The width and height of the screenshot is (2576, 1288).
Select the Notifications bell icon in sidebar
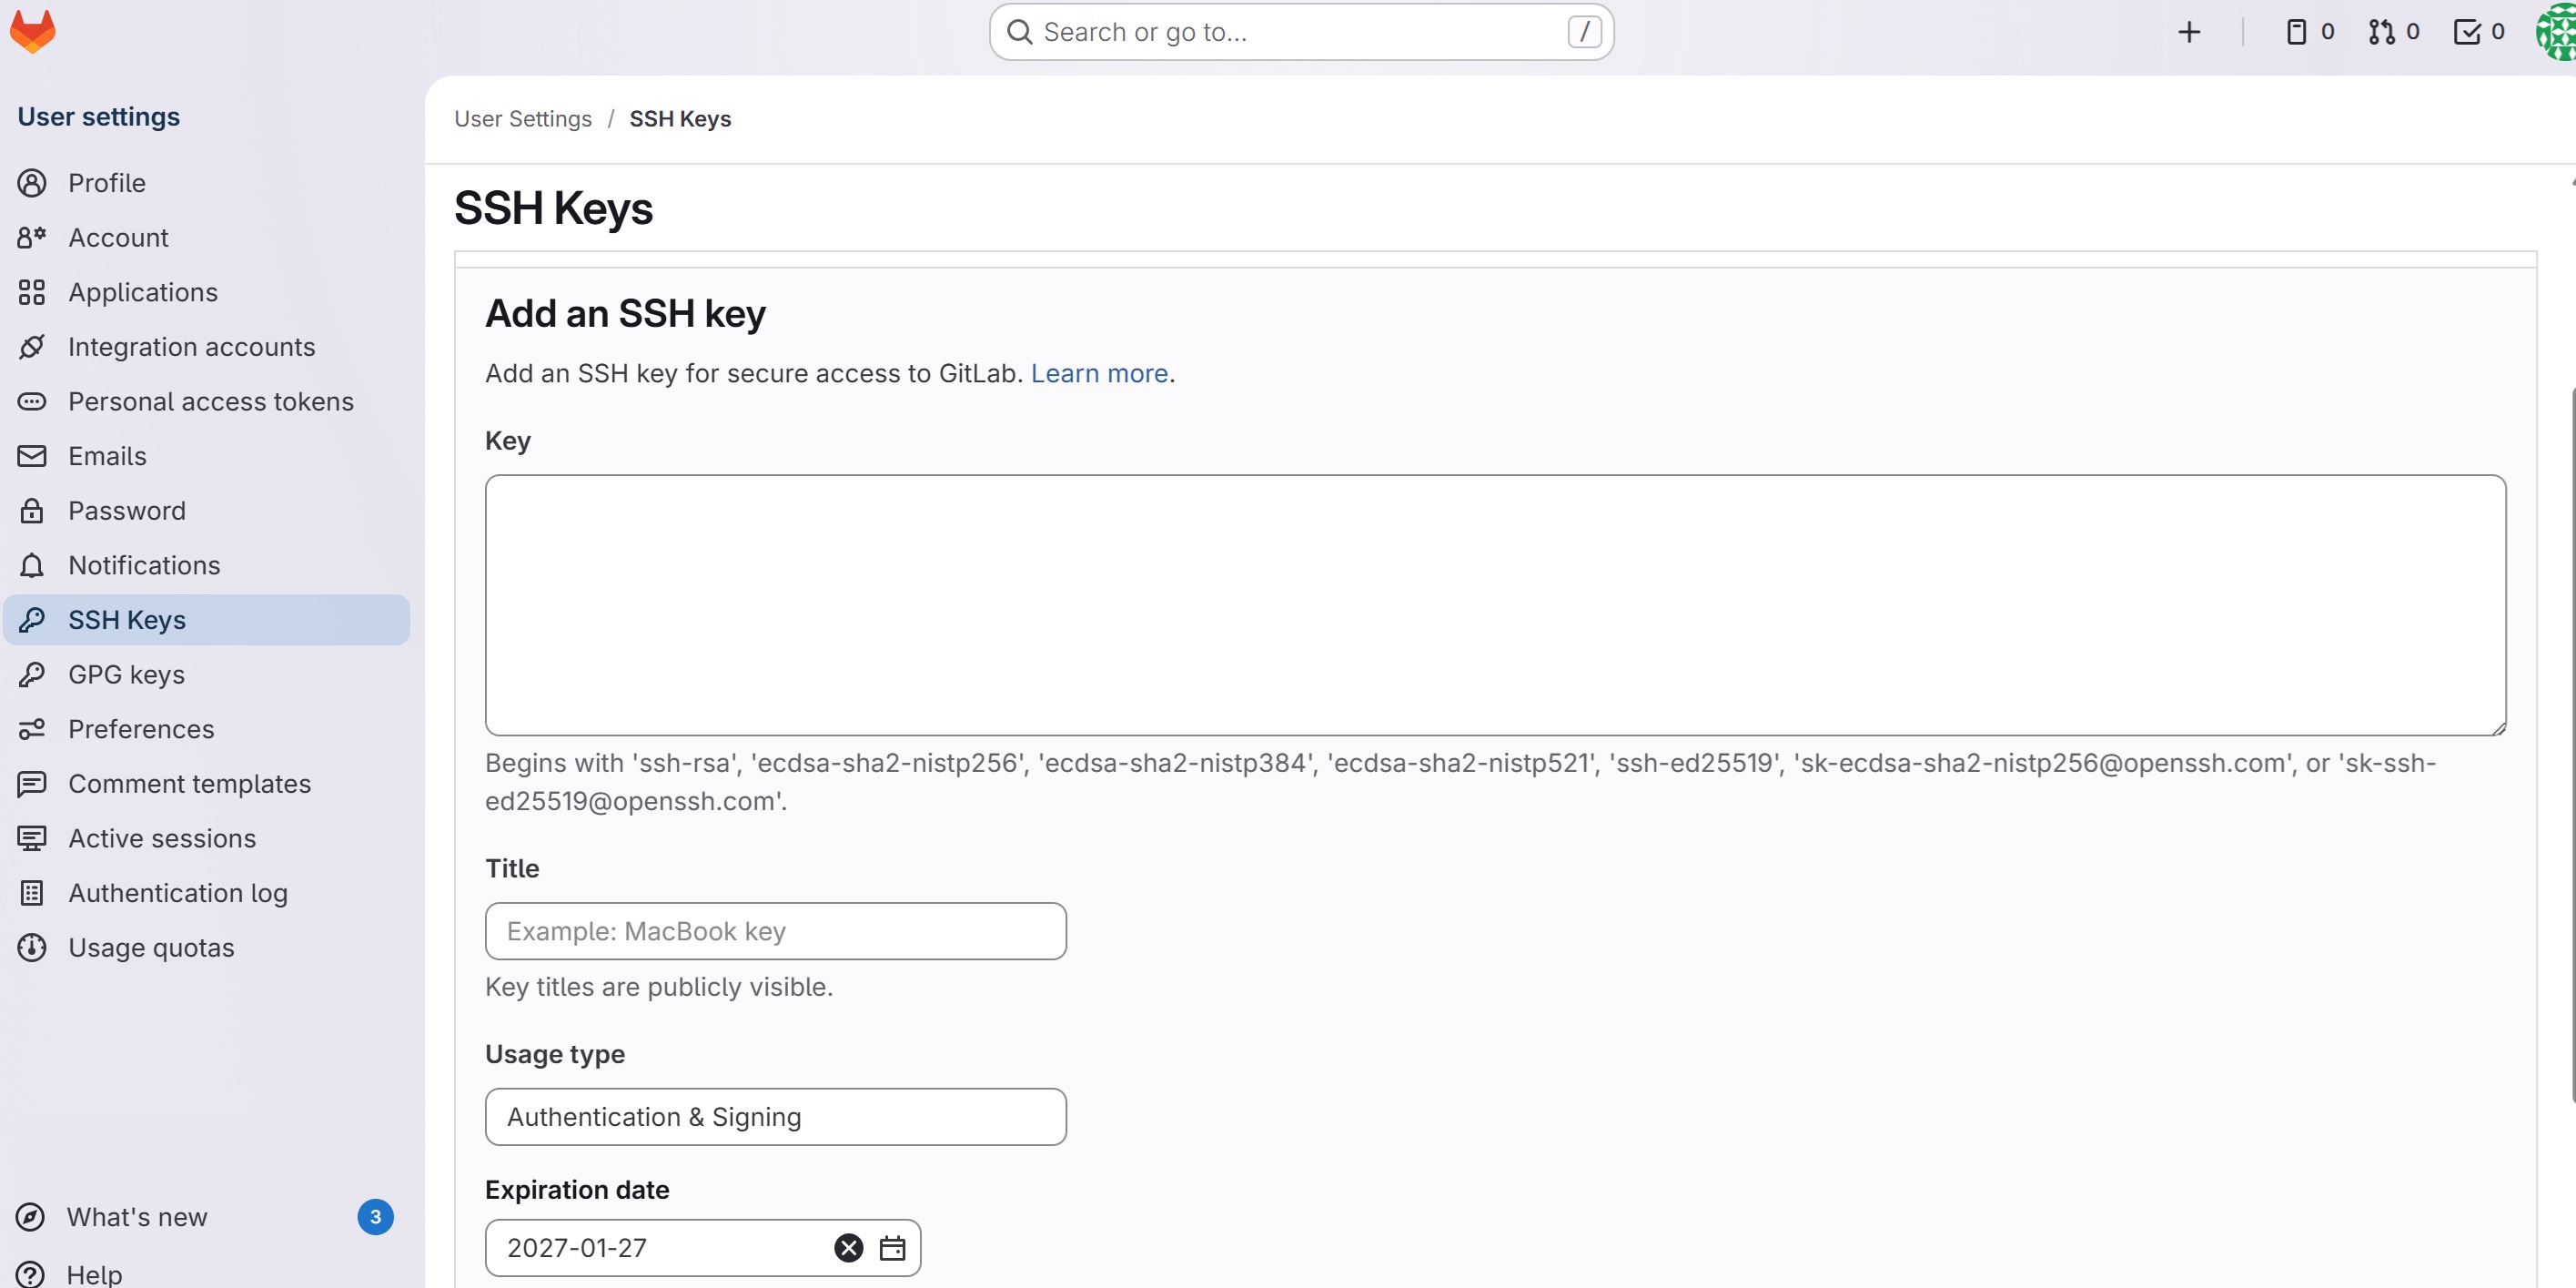31,565
